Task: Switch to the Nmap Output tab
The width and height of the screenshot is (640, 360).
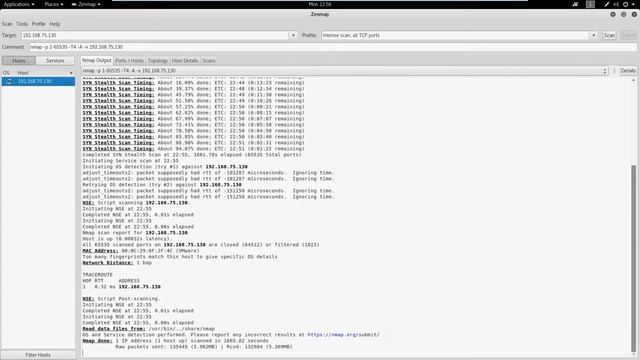Action: coord(97,60)
